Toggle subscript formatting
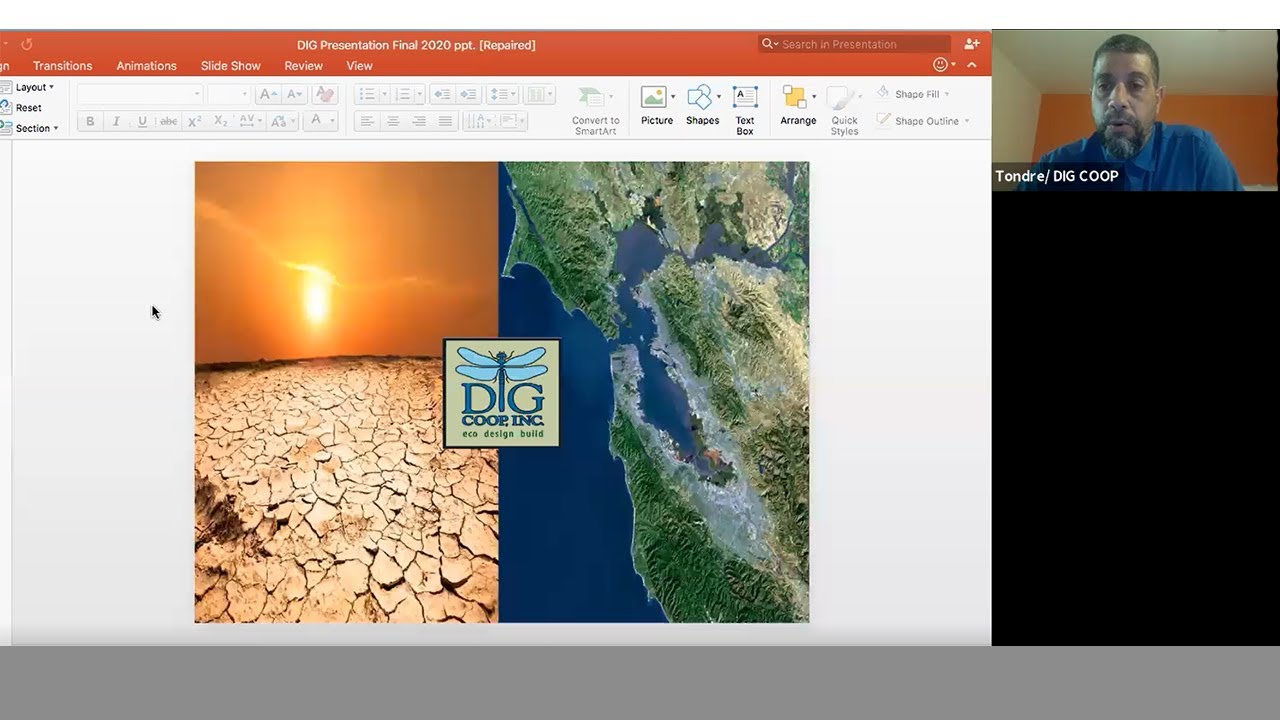The width and height of the screenshot is (1280, 720). [220, 121]
